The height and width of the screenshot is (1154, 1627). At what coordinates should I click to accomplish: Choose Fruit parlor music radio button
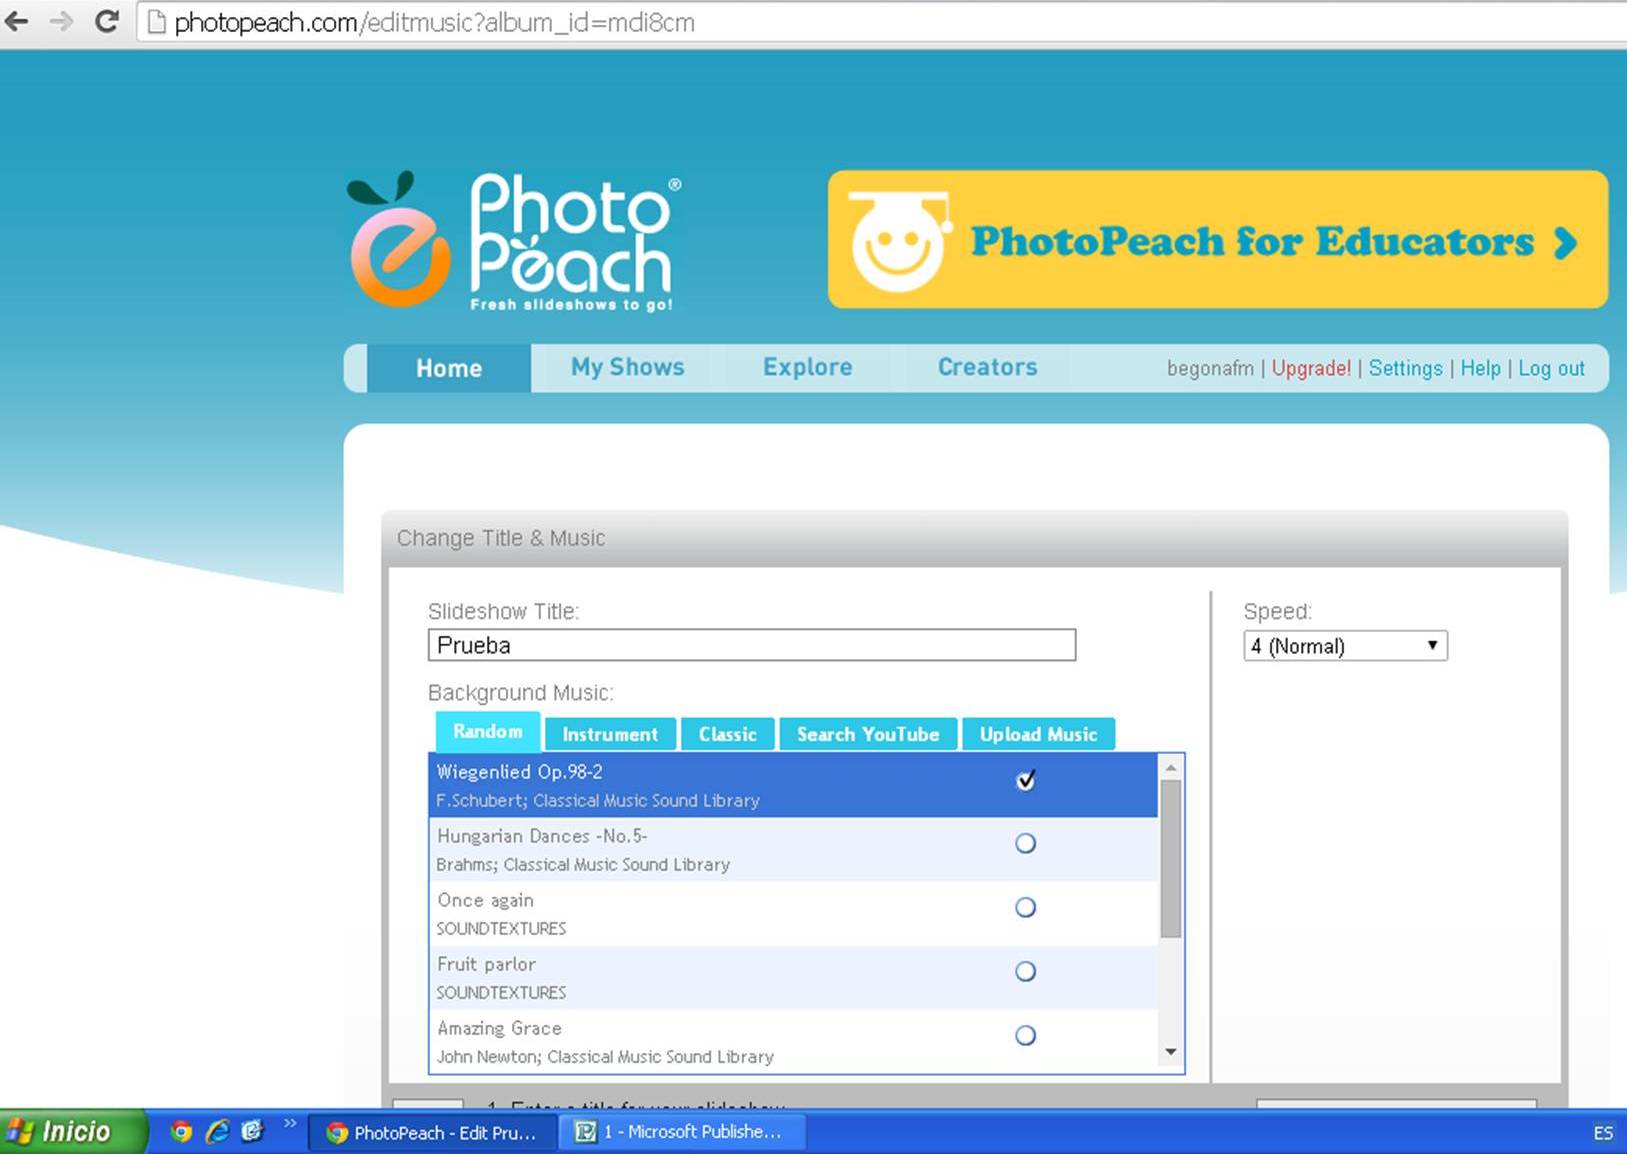click(1025, 971)
